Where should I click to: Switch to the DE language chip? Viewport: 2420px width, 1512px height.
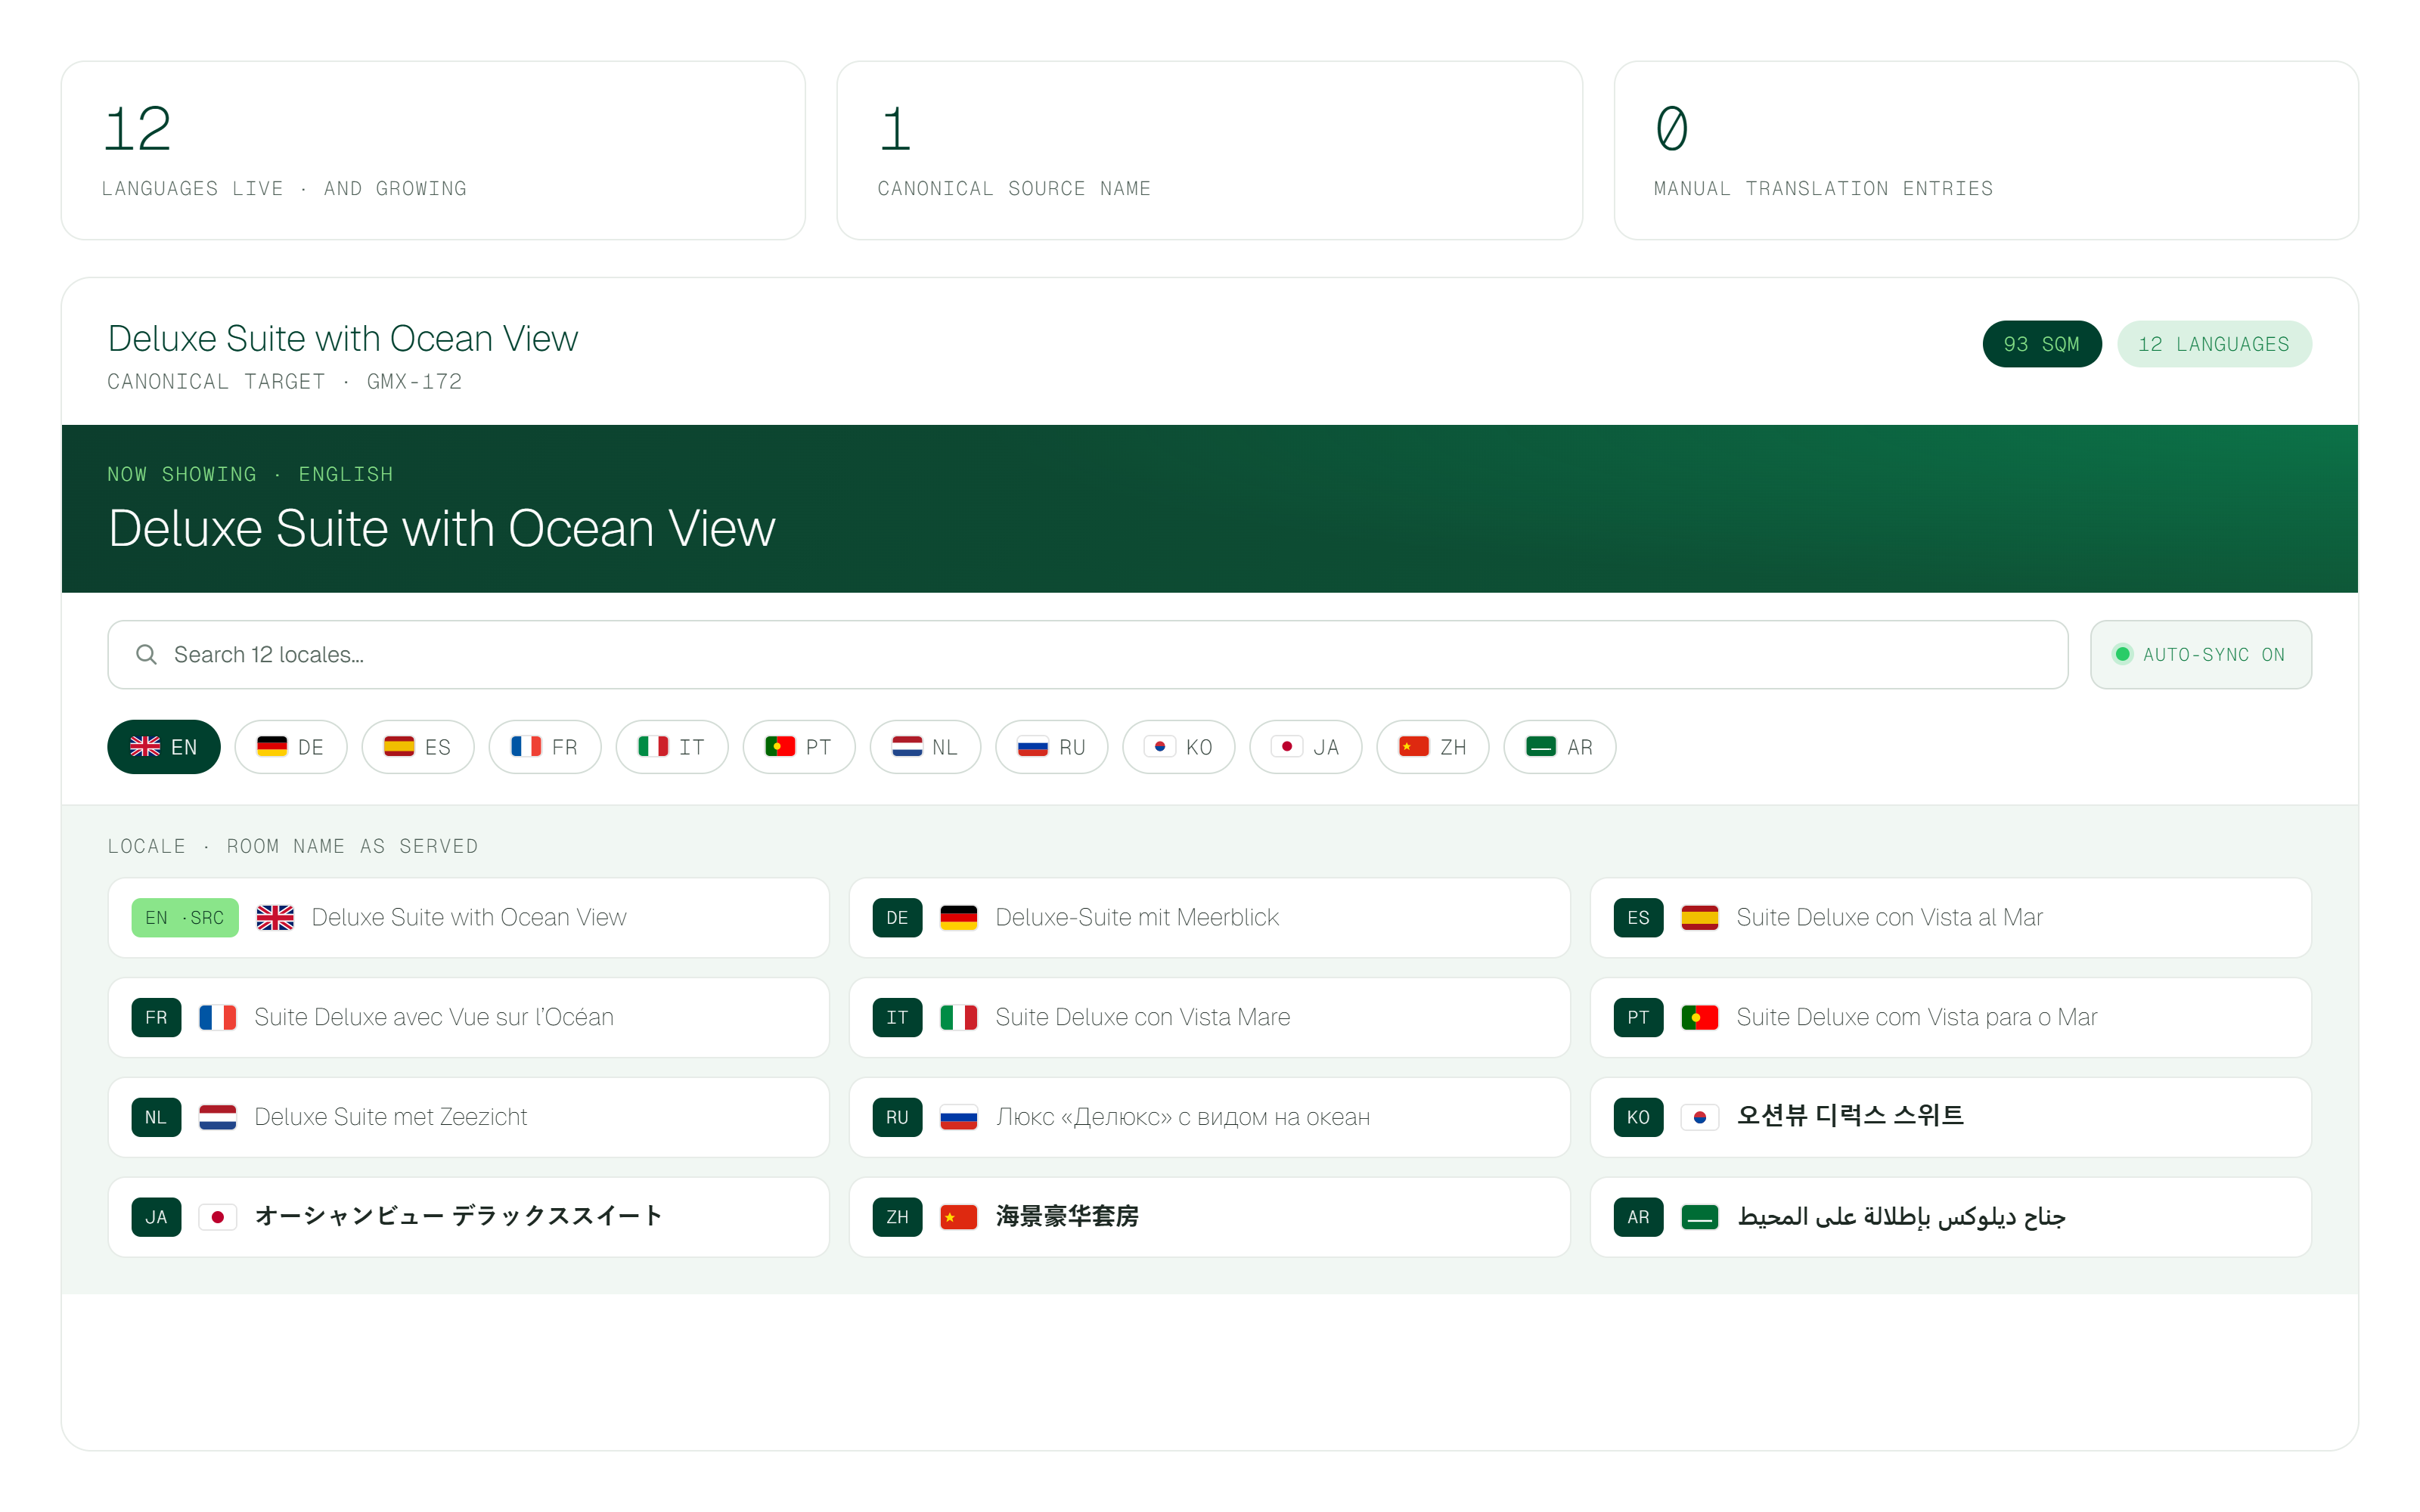(291, 747)
